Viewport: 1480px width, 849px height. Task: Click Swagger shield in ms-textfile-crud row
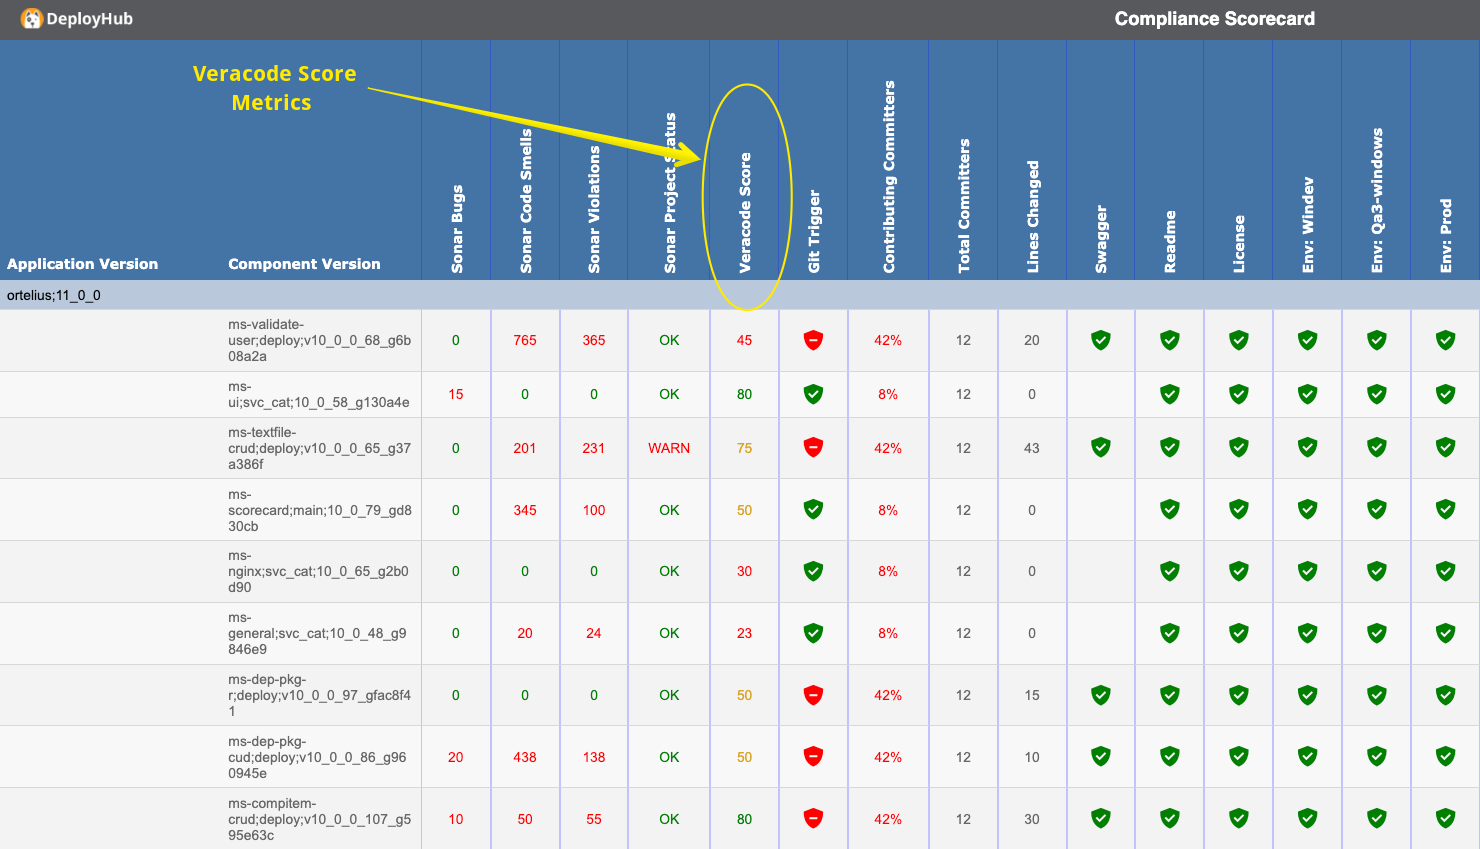tap(1101, 448)
